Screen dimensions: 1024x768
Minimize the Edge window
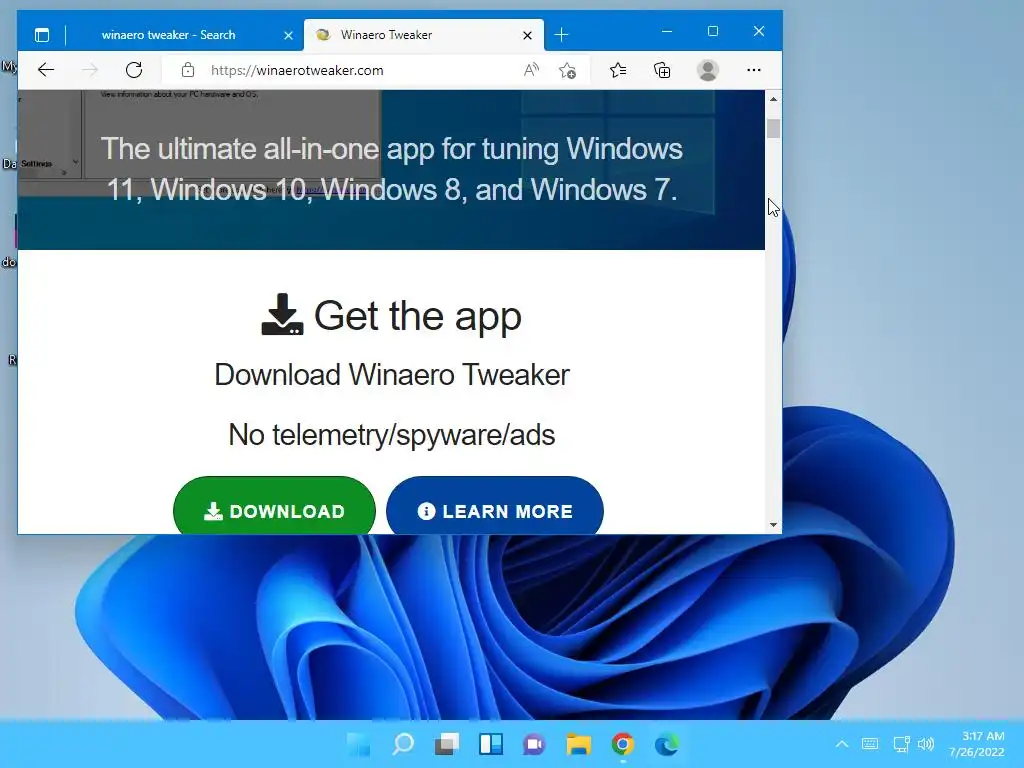[667, 31]
